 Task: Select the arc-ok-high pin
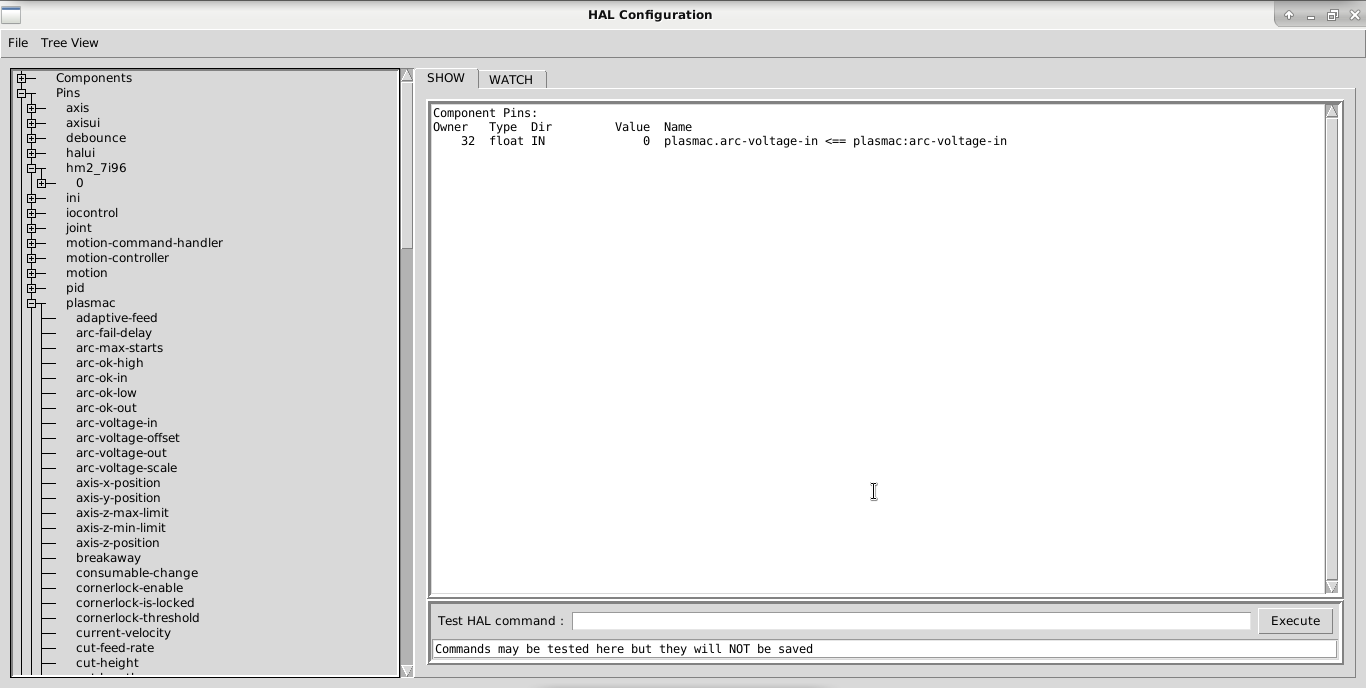click(109, 363)
